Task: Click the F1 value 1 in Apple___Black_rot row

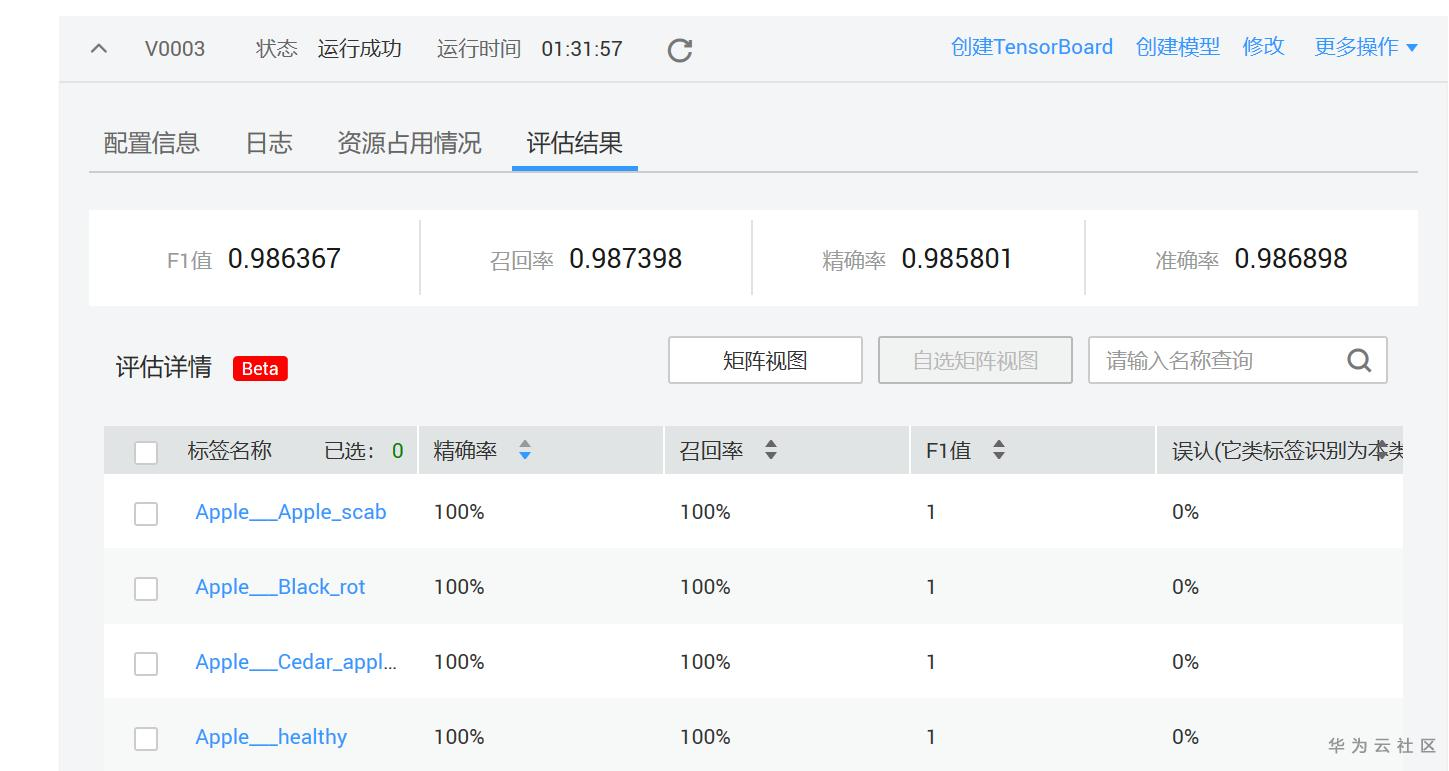Action: click(x=931, y=587)
